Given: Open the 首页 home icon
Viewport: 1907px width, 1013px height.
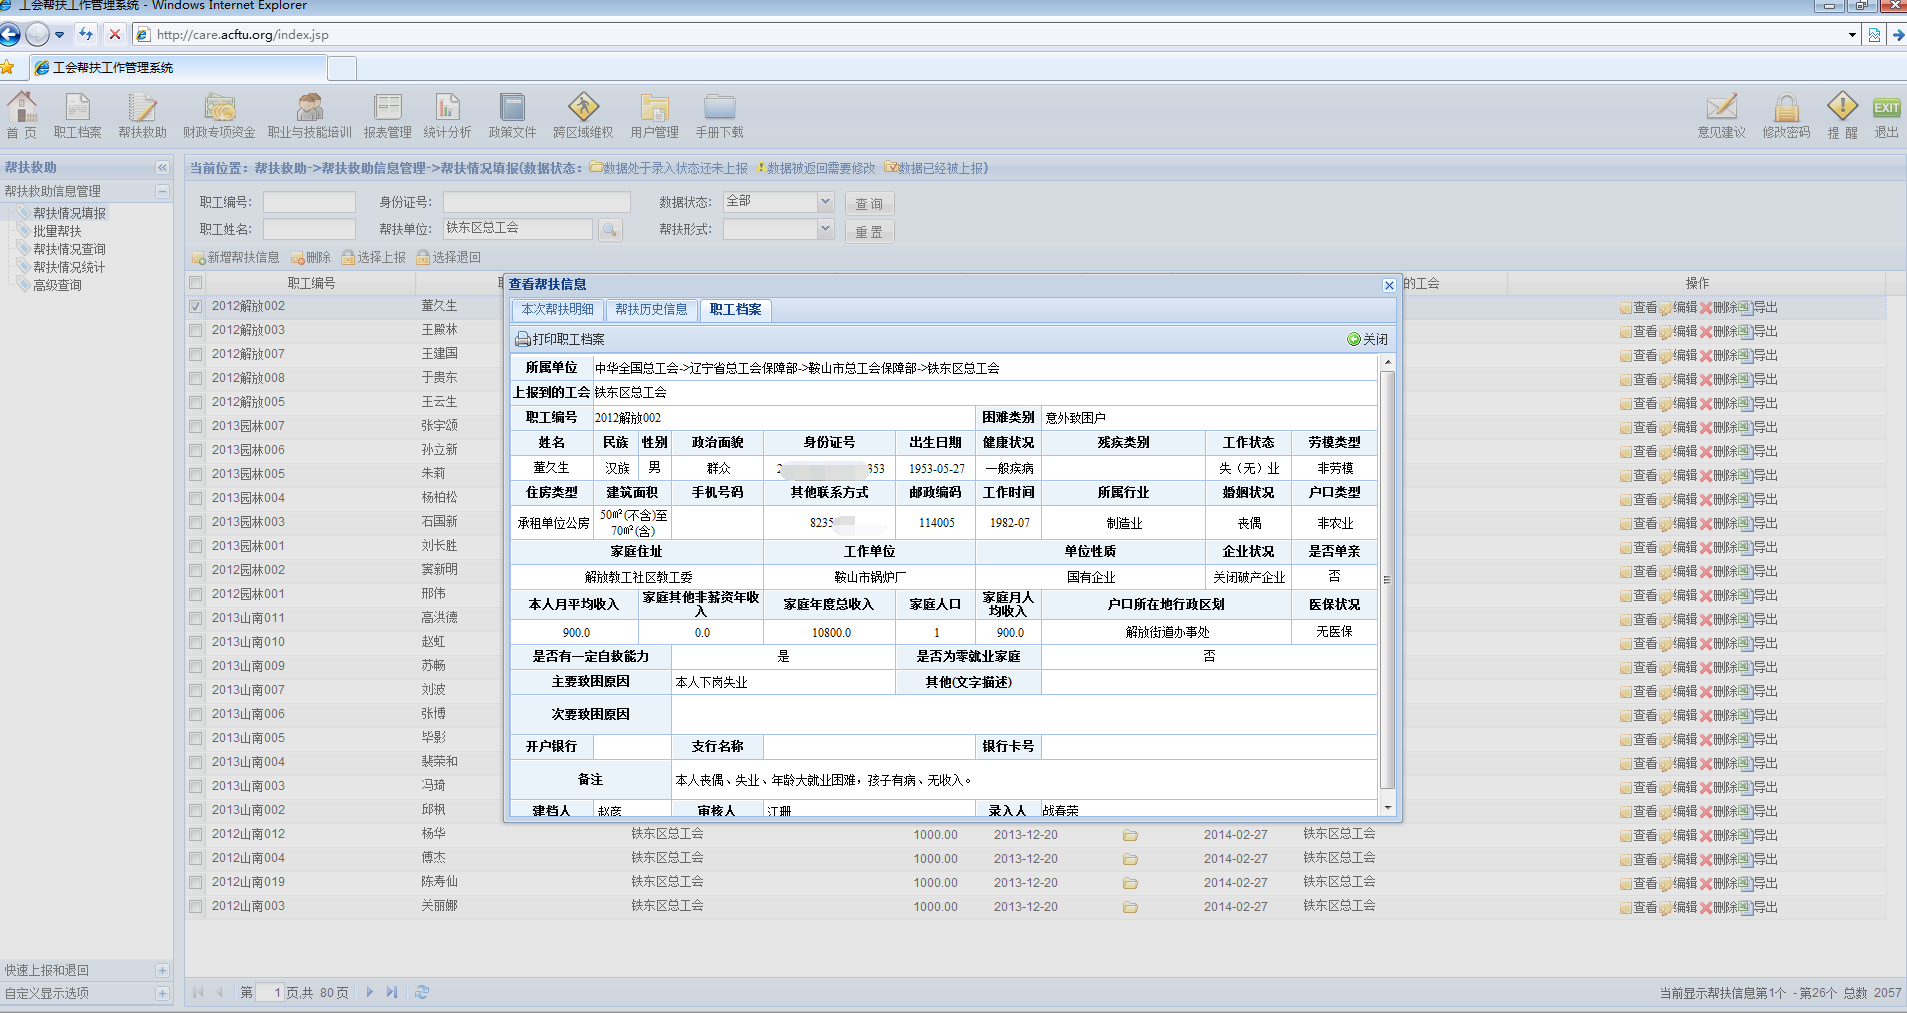Looking at the screenshot, I should [x=22, y=115].
